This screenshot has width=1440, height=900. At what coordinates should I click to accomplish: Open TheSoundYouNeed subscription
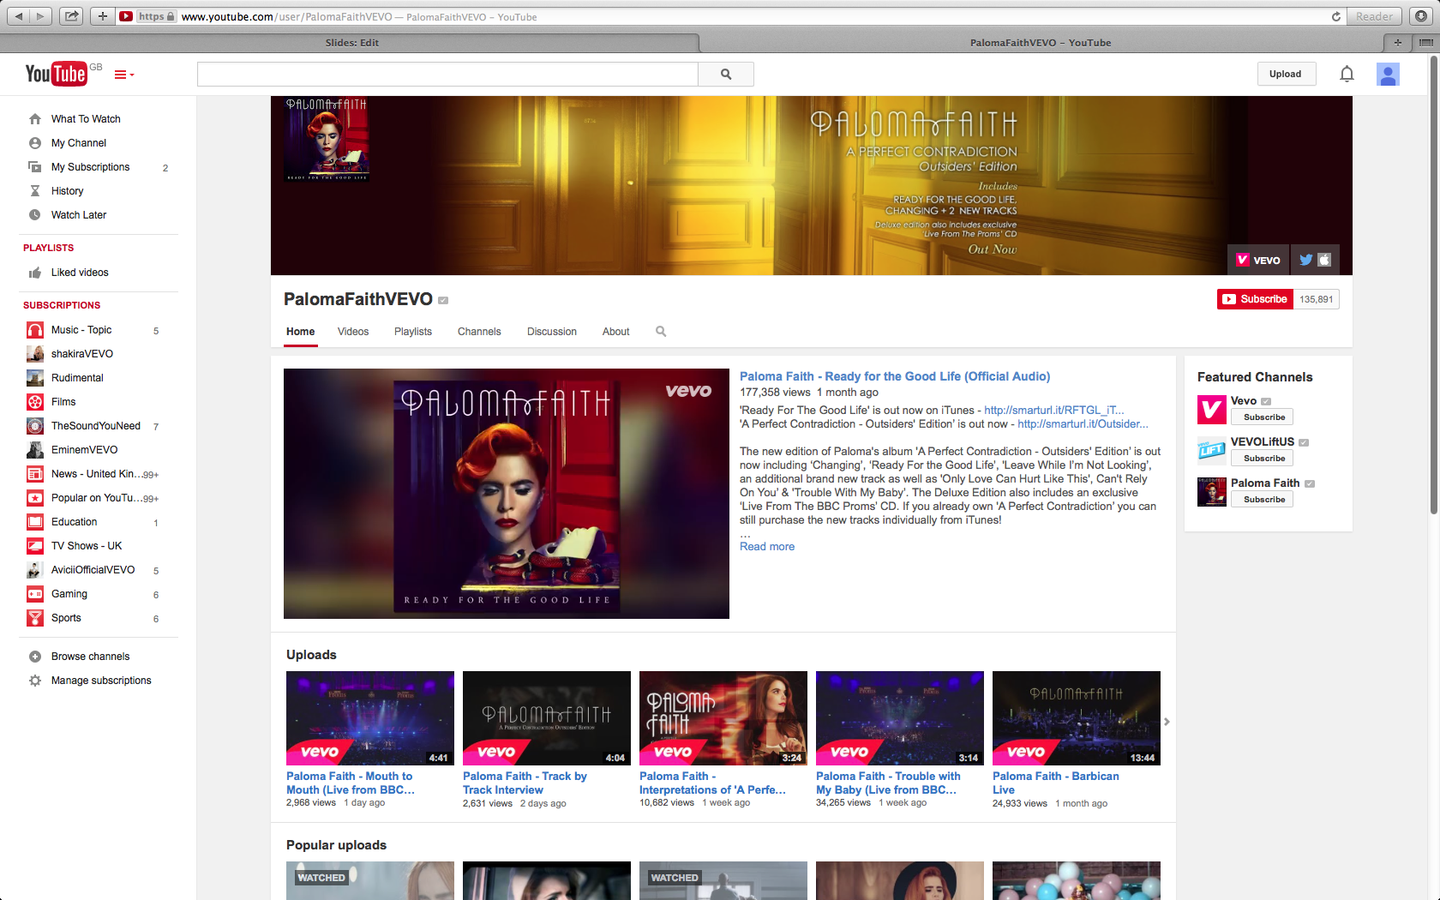pos(96,426)
